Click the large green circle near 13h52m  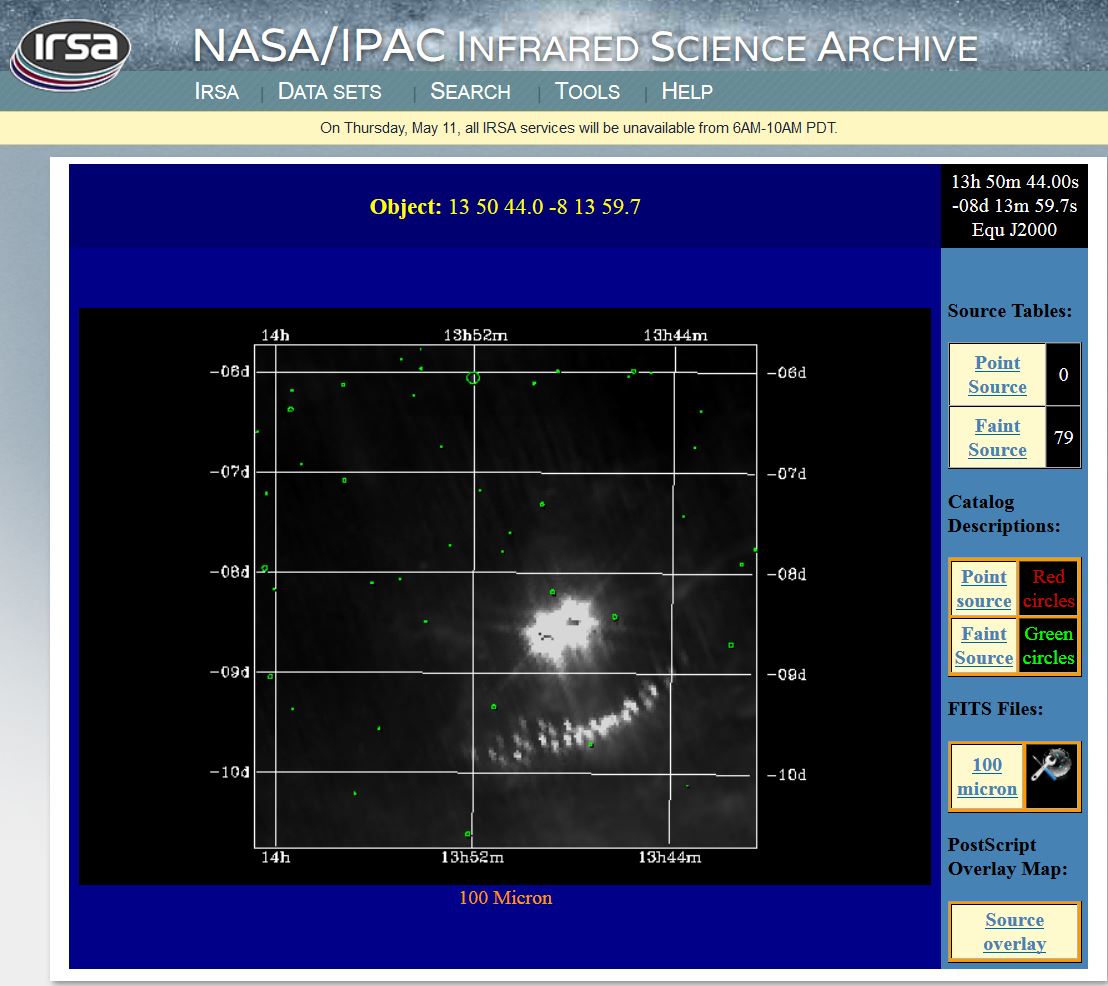tap(473, 378)
